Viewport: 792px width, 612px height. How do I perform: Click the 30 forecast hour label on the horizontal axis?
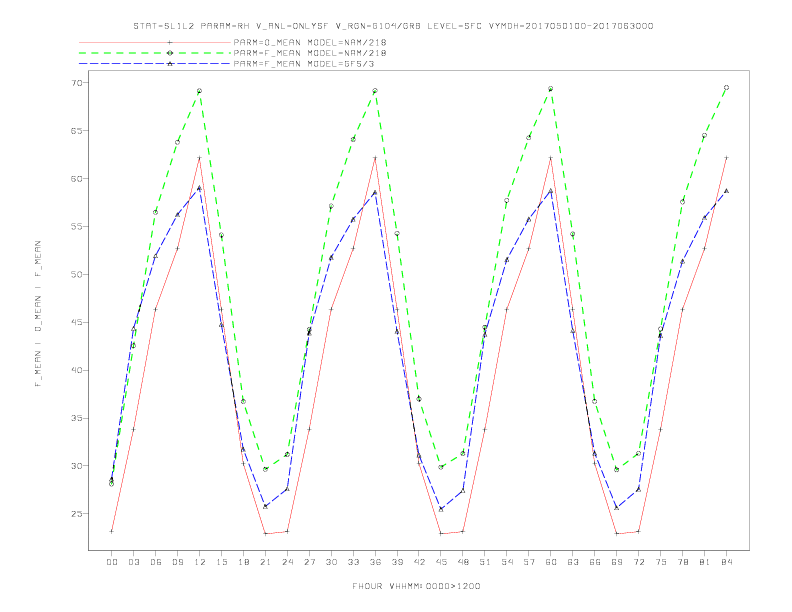click(x=331, y=562)
